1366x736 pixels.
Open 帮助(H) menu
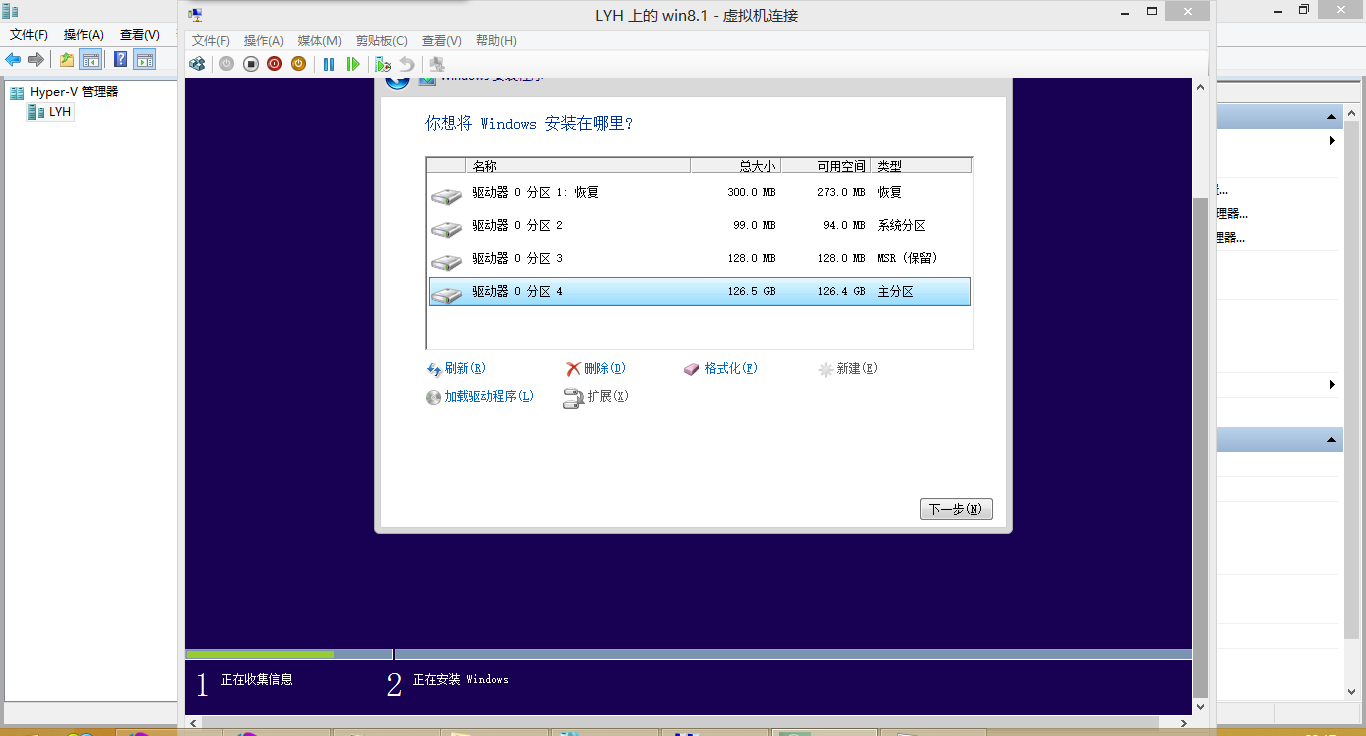click(x=496, y=41)
